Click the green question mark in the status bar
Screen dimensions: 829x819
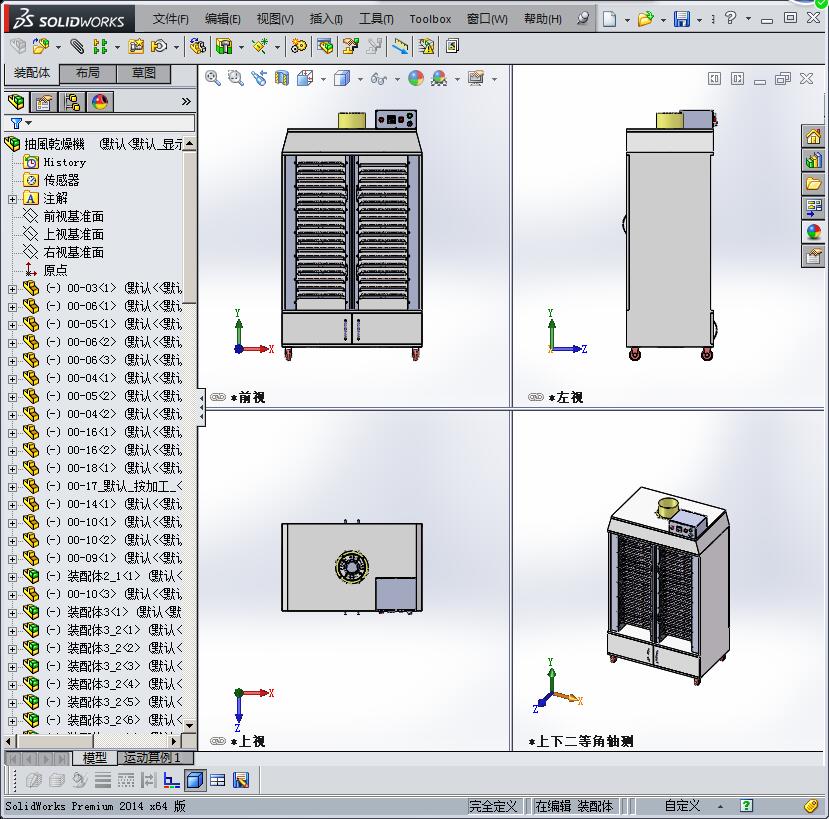[746, 806]
